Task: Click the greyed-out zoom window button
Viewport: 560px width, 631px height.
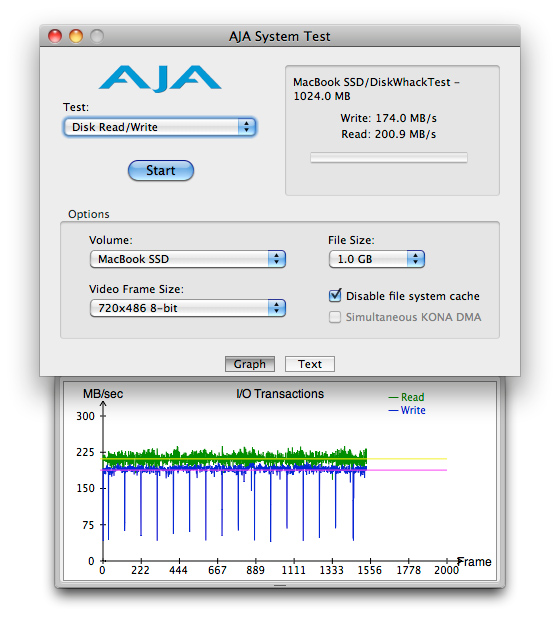Action: (97, 36)
